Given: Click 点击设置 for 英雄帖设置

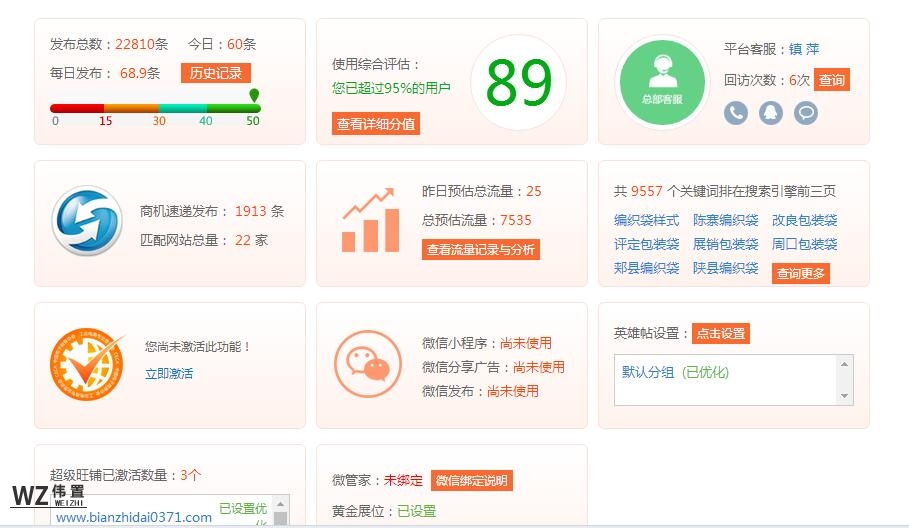Looking at the screenshot, I should [x=721, y=333].
